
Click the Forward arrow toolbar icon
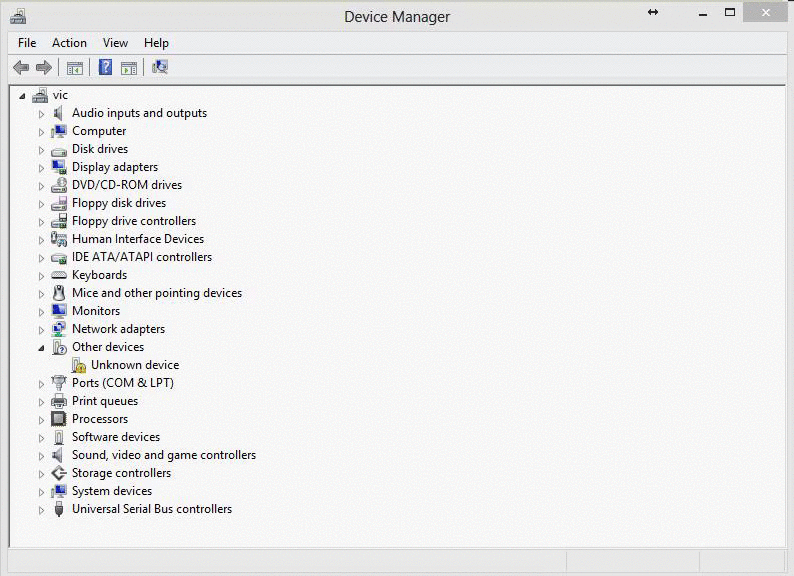click(44, 67)
